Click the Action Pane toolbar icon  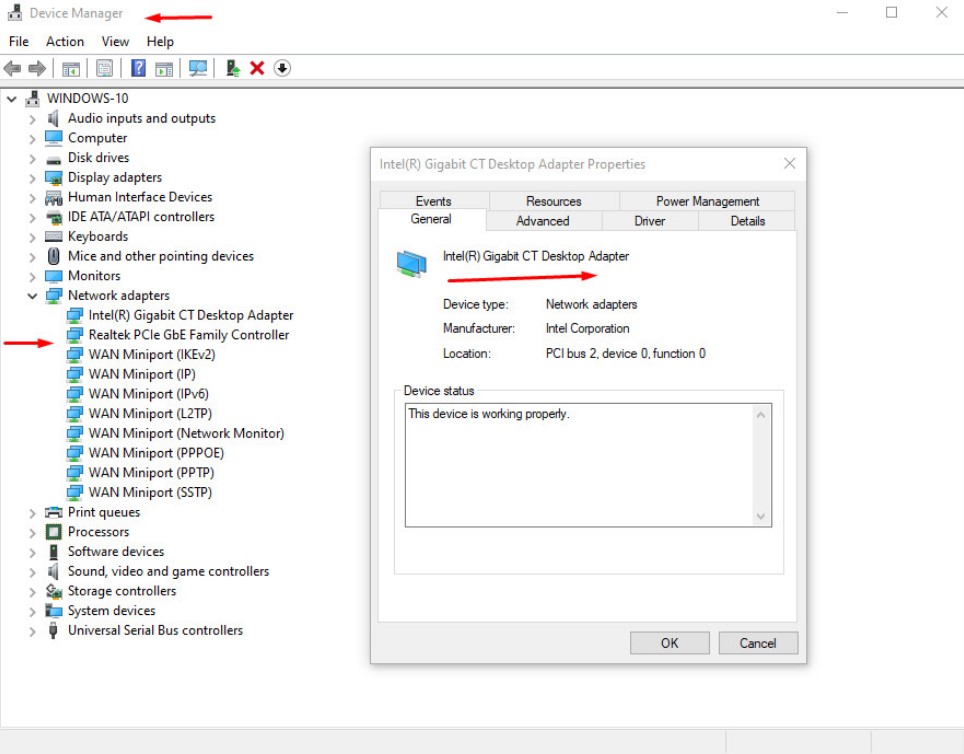[164, 68]
